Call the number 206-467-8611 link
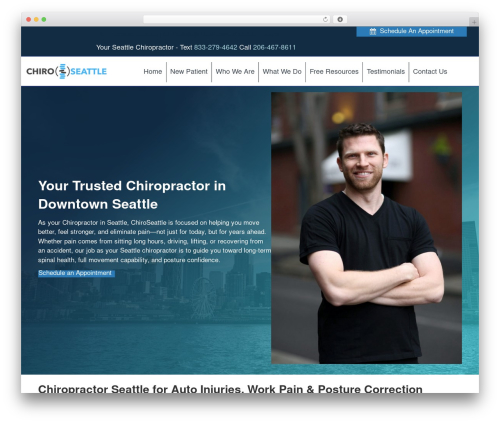 [x=274, y=47]
